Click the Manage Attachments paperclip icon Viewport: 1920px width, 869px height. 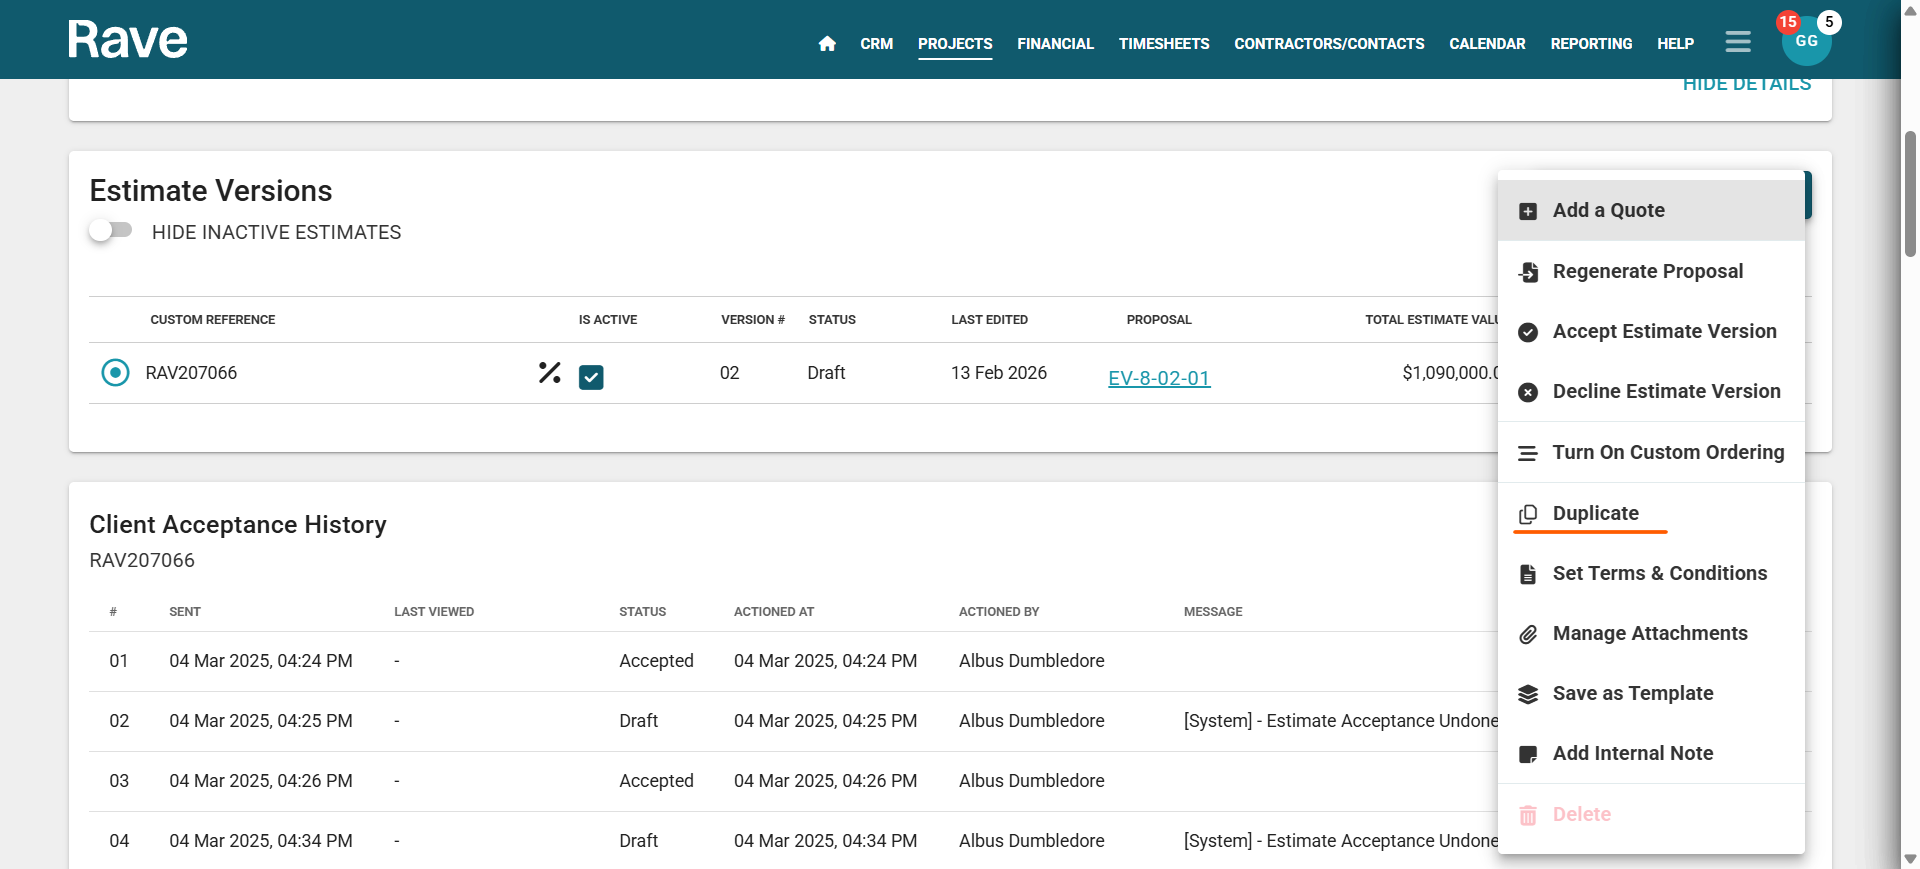(x=1528, y=634)
